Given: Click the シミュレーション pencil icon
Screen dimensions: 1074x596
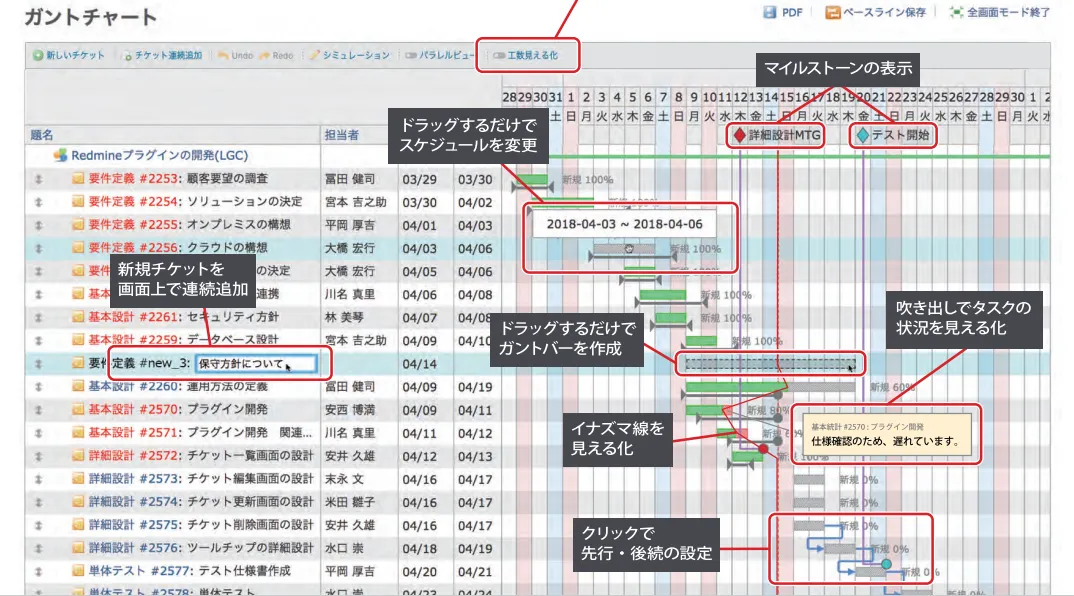Looking at the screenshot, I should pos(314,55).
